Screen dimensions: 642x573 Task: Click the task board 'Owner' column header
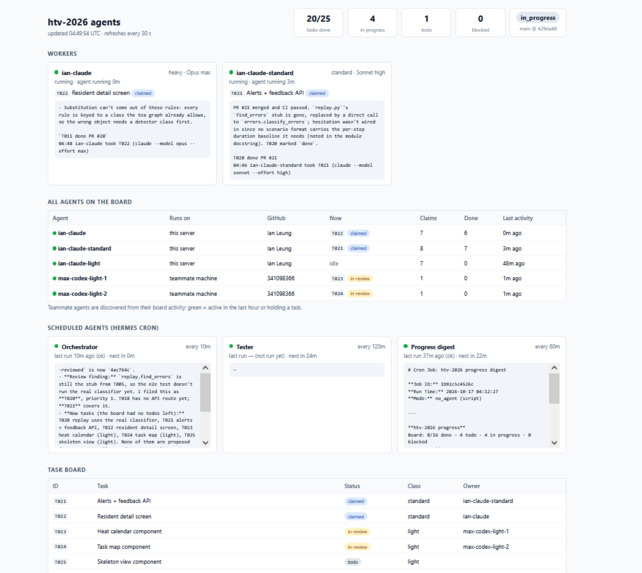click(x=471, y=486)
